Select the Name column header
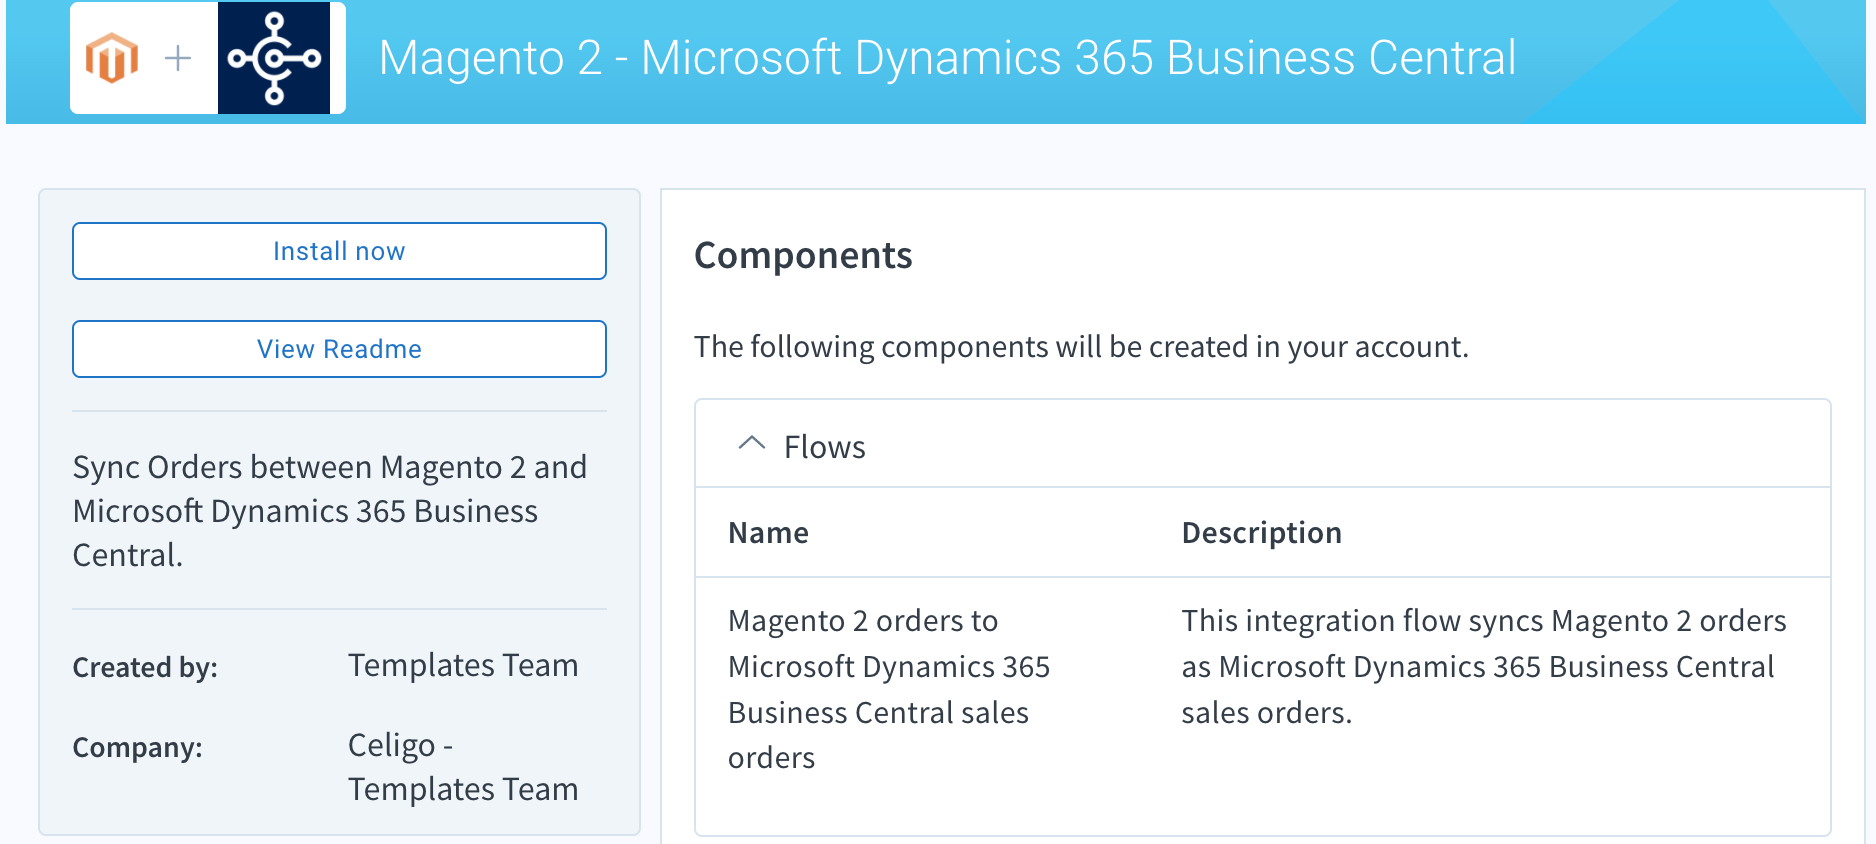The height and width of the screenshot is (844, 1876). [768, 533]
